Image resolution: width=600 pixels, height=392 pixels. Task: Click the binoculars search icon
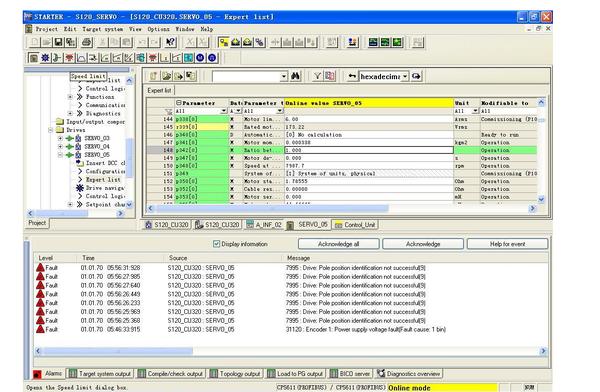295,76
